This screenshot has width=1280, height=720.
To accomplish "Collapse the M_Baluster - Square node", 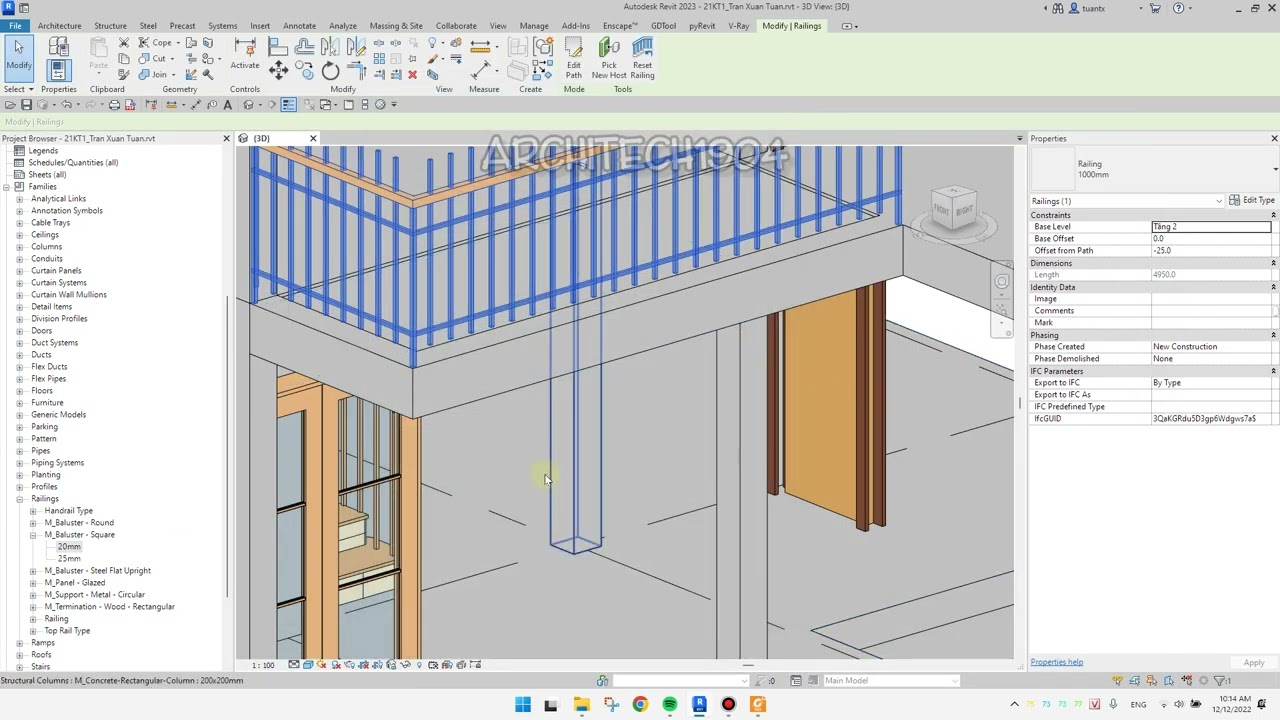I will (x=33, y=535).
